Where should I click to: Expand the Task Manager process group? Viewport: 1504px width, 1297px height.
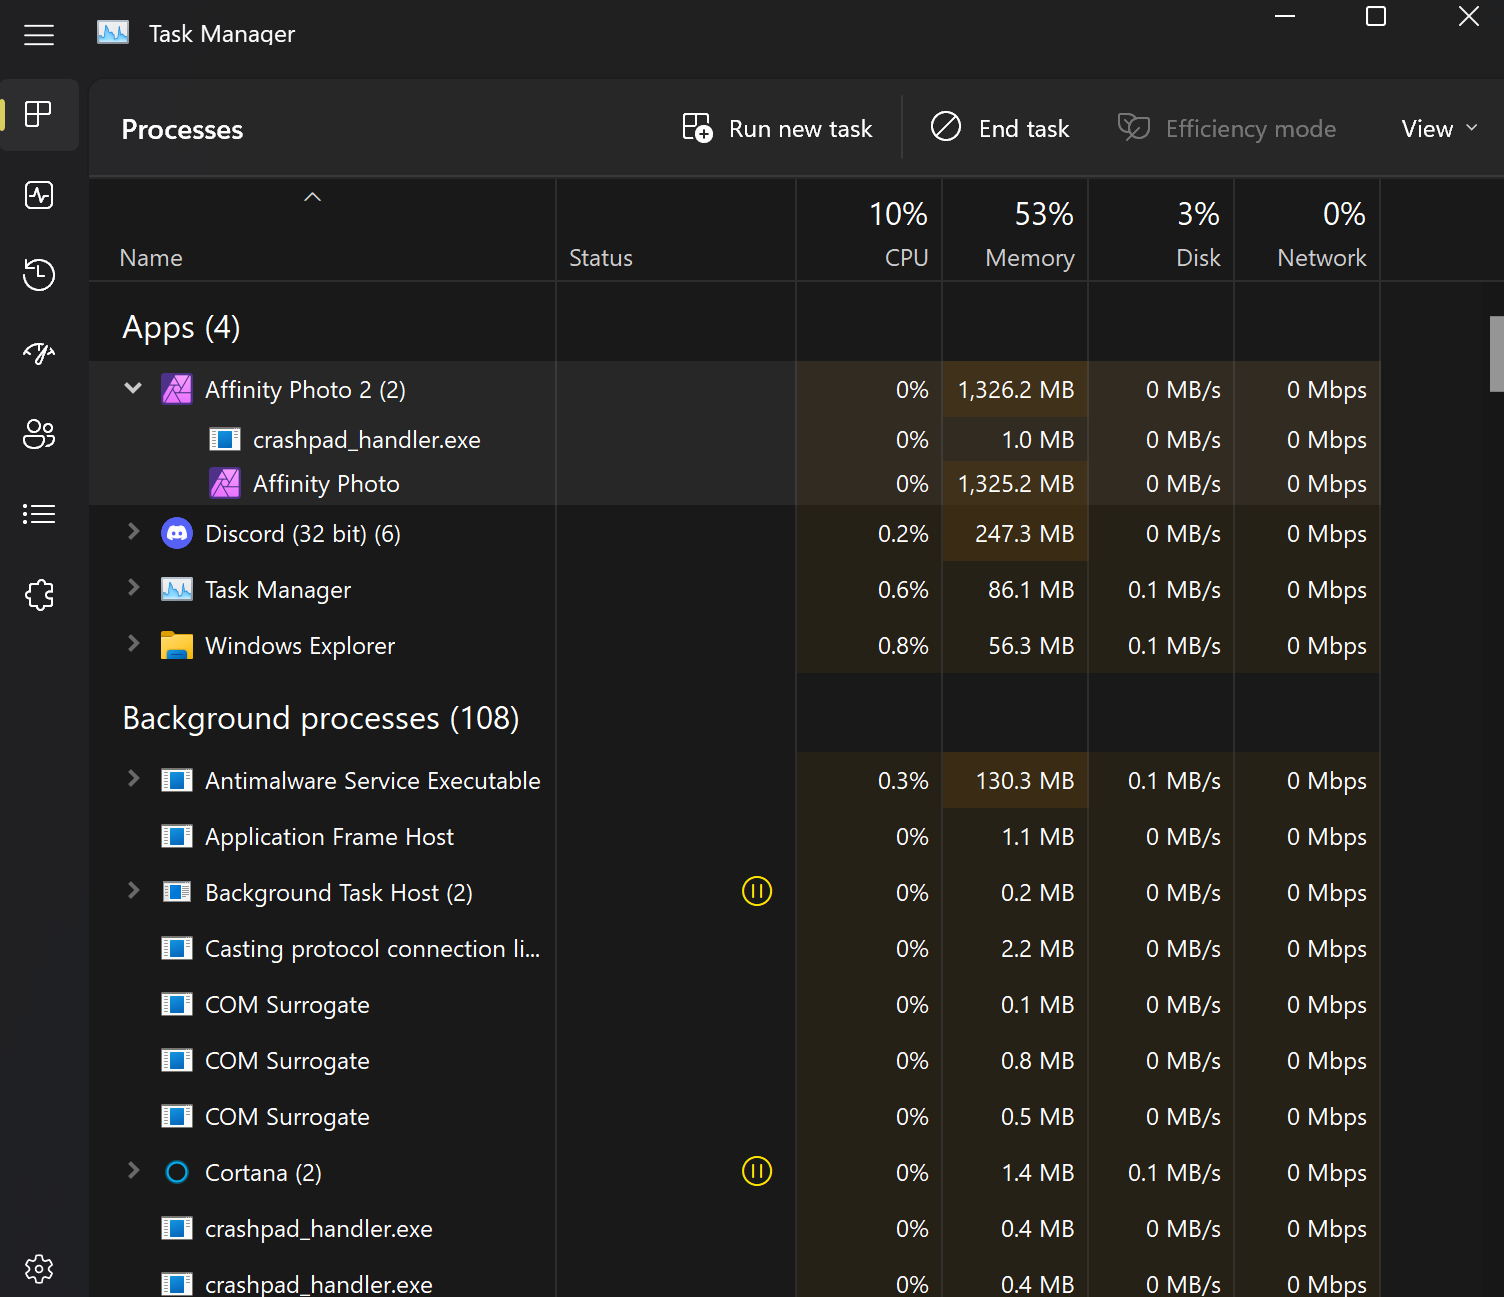point(133,588)
